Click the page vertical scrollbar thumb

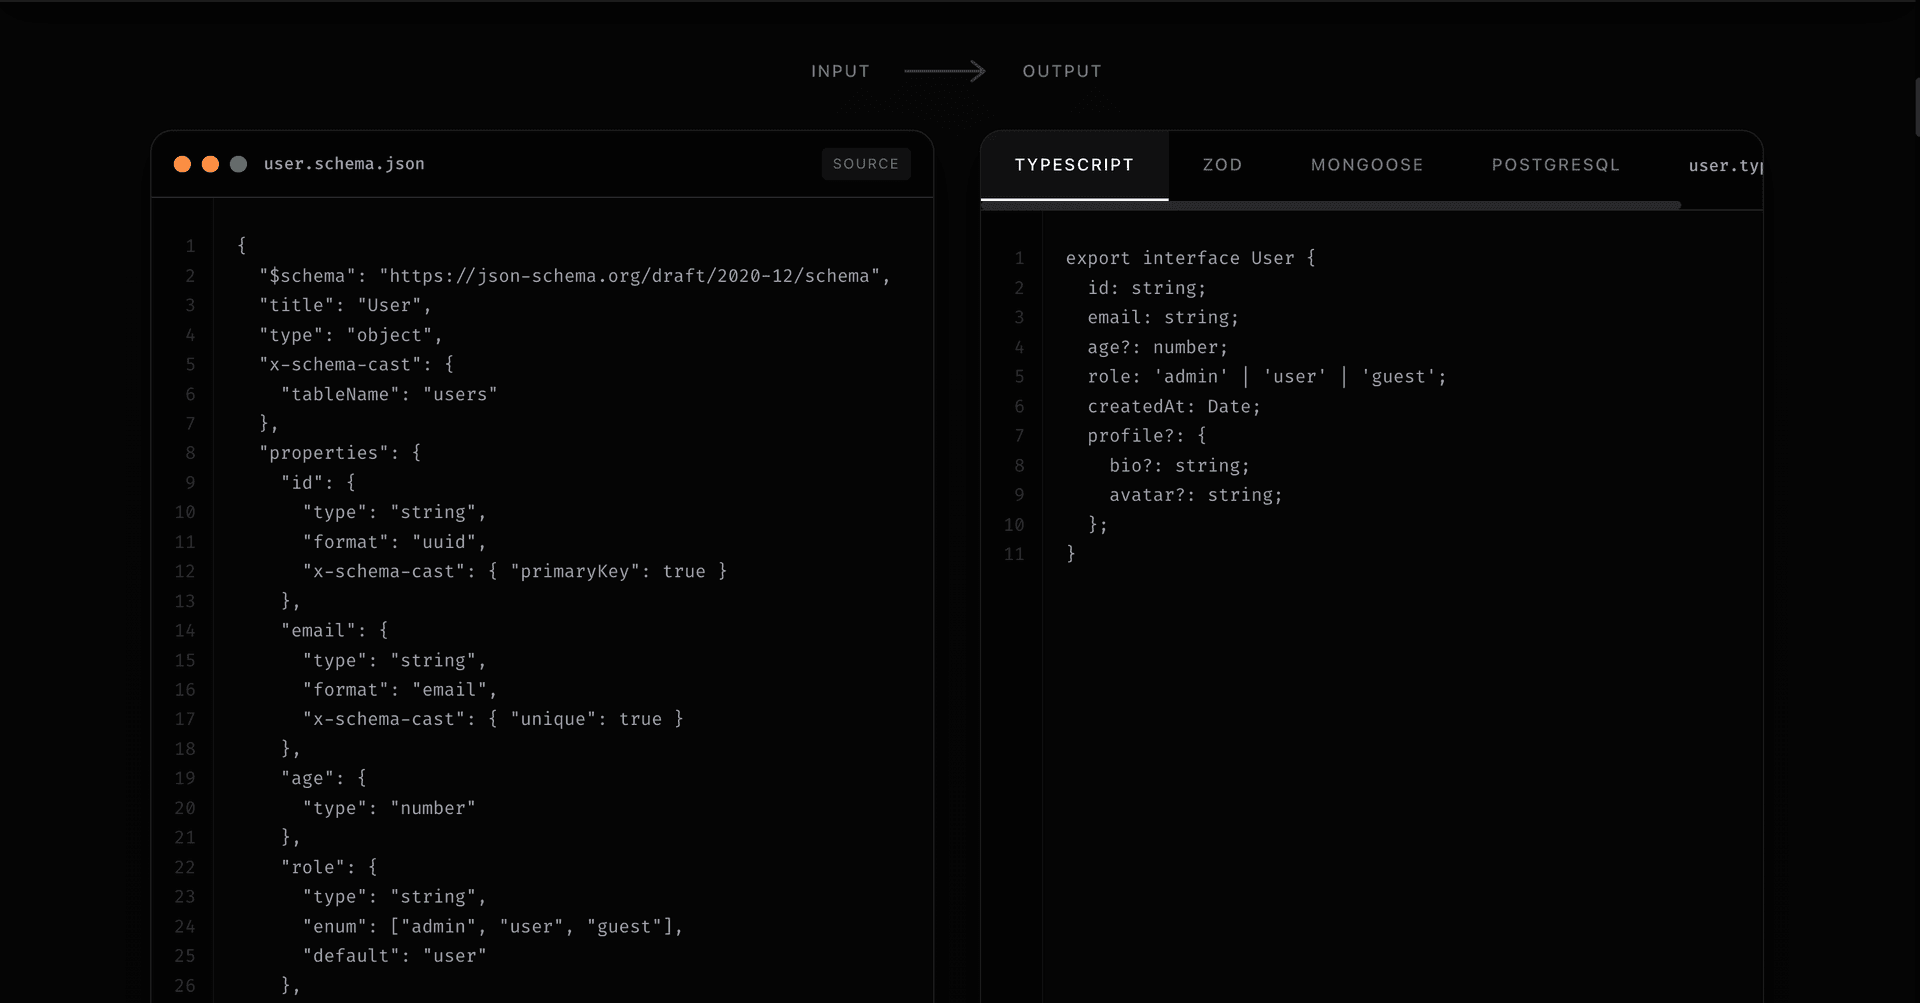(1916, 105)
